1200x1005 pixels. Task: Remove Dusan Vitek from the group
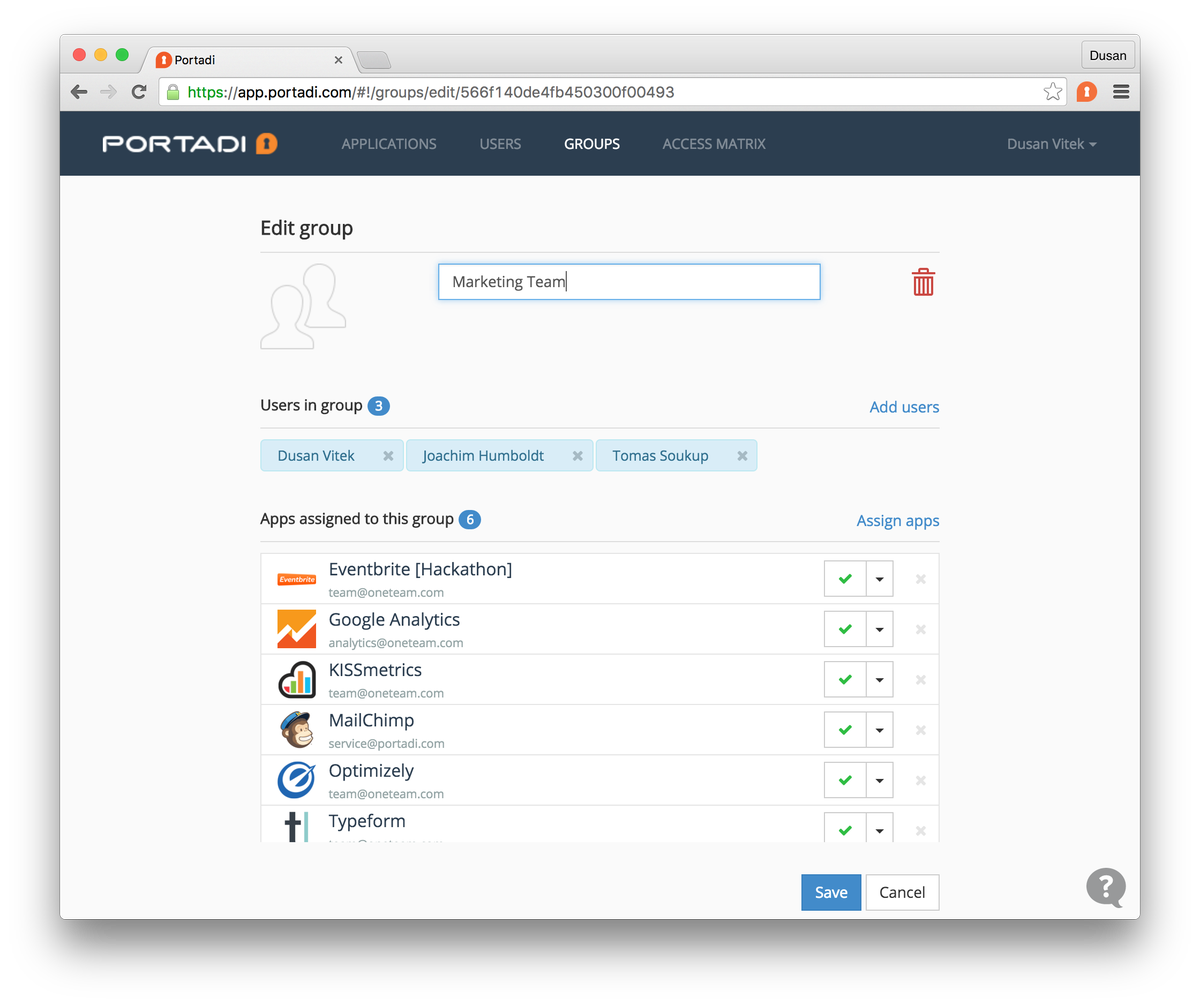point(388,456)
